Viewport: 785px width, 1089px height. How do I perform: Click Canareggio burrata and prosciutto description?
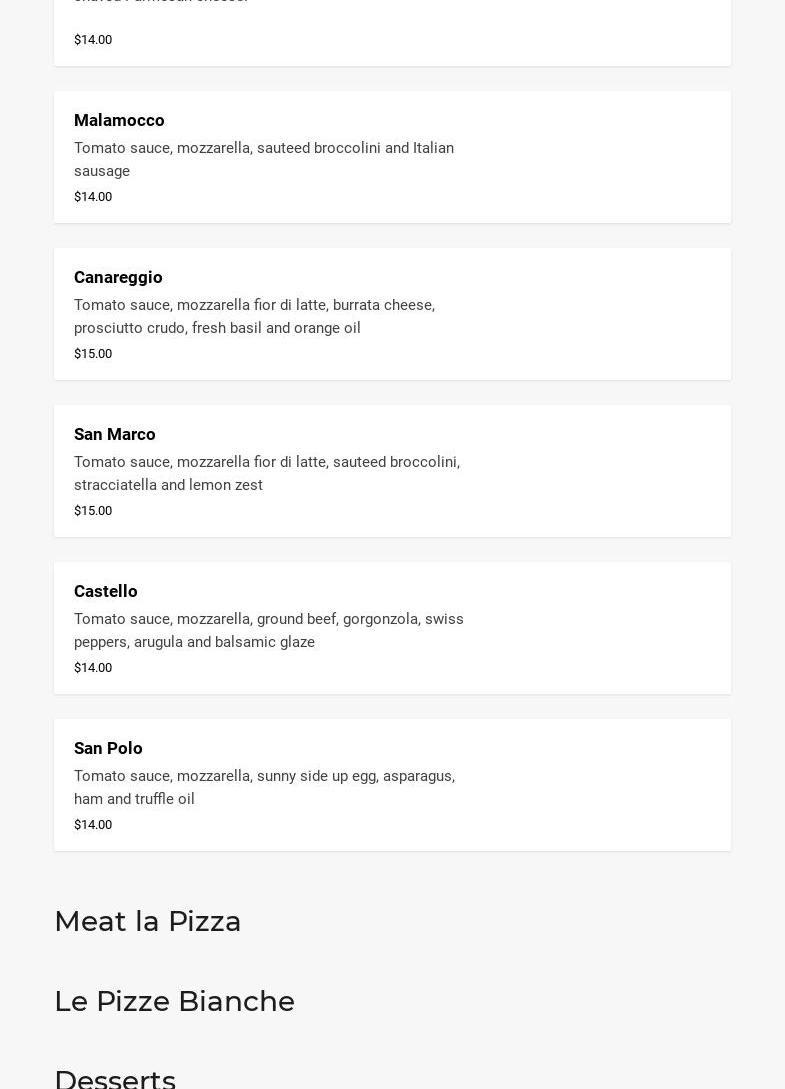254,317
